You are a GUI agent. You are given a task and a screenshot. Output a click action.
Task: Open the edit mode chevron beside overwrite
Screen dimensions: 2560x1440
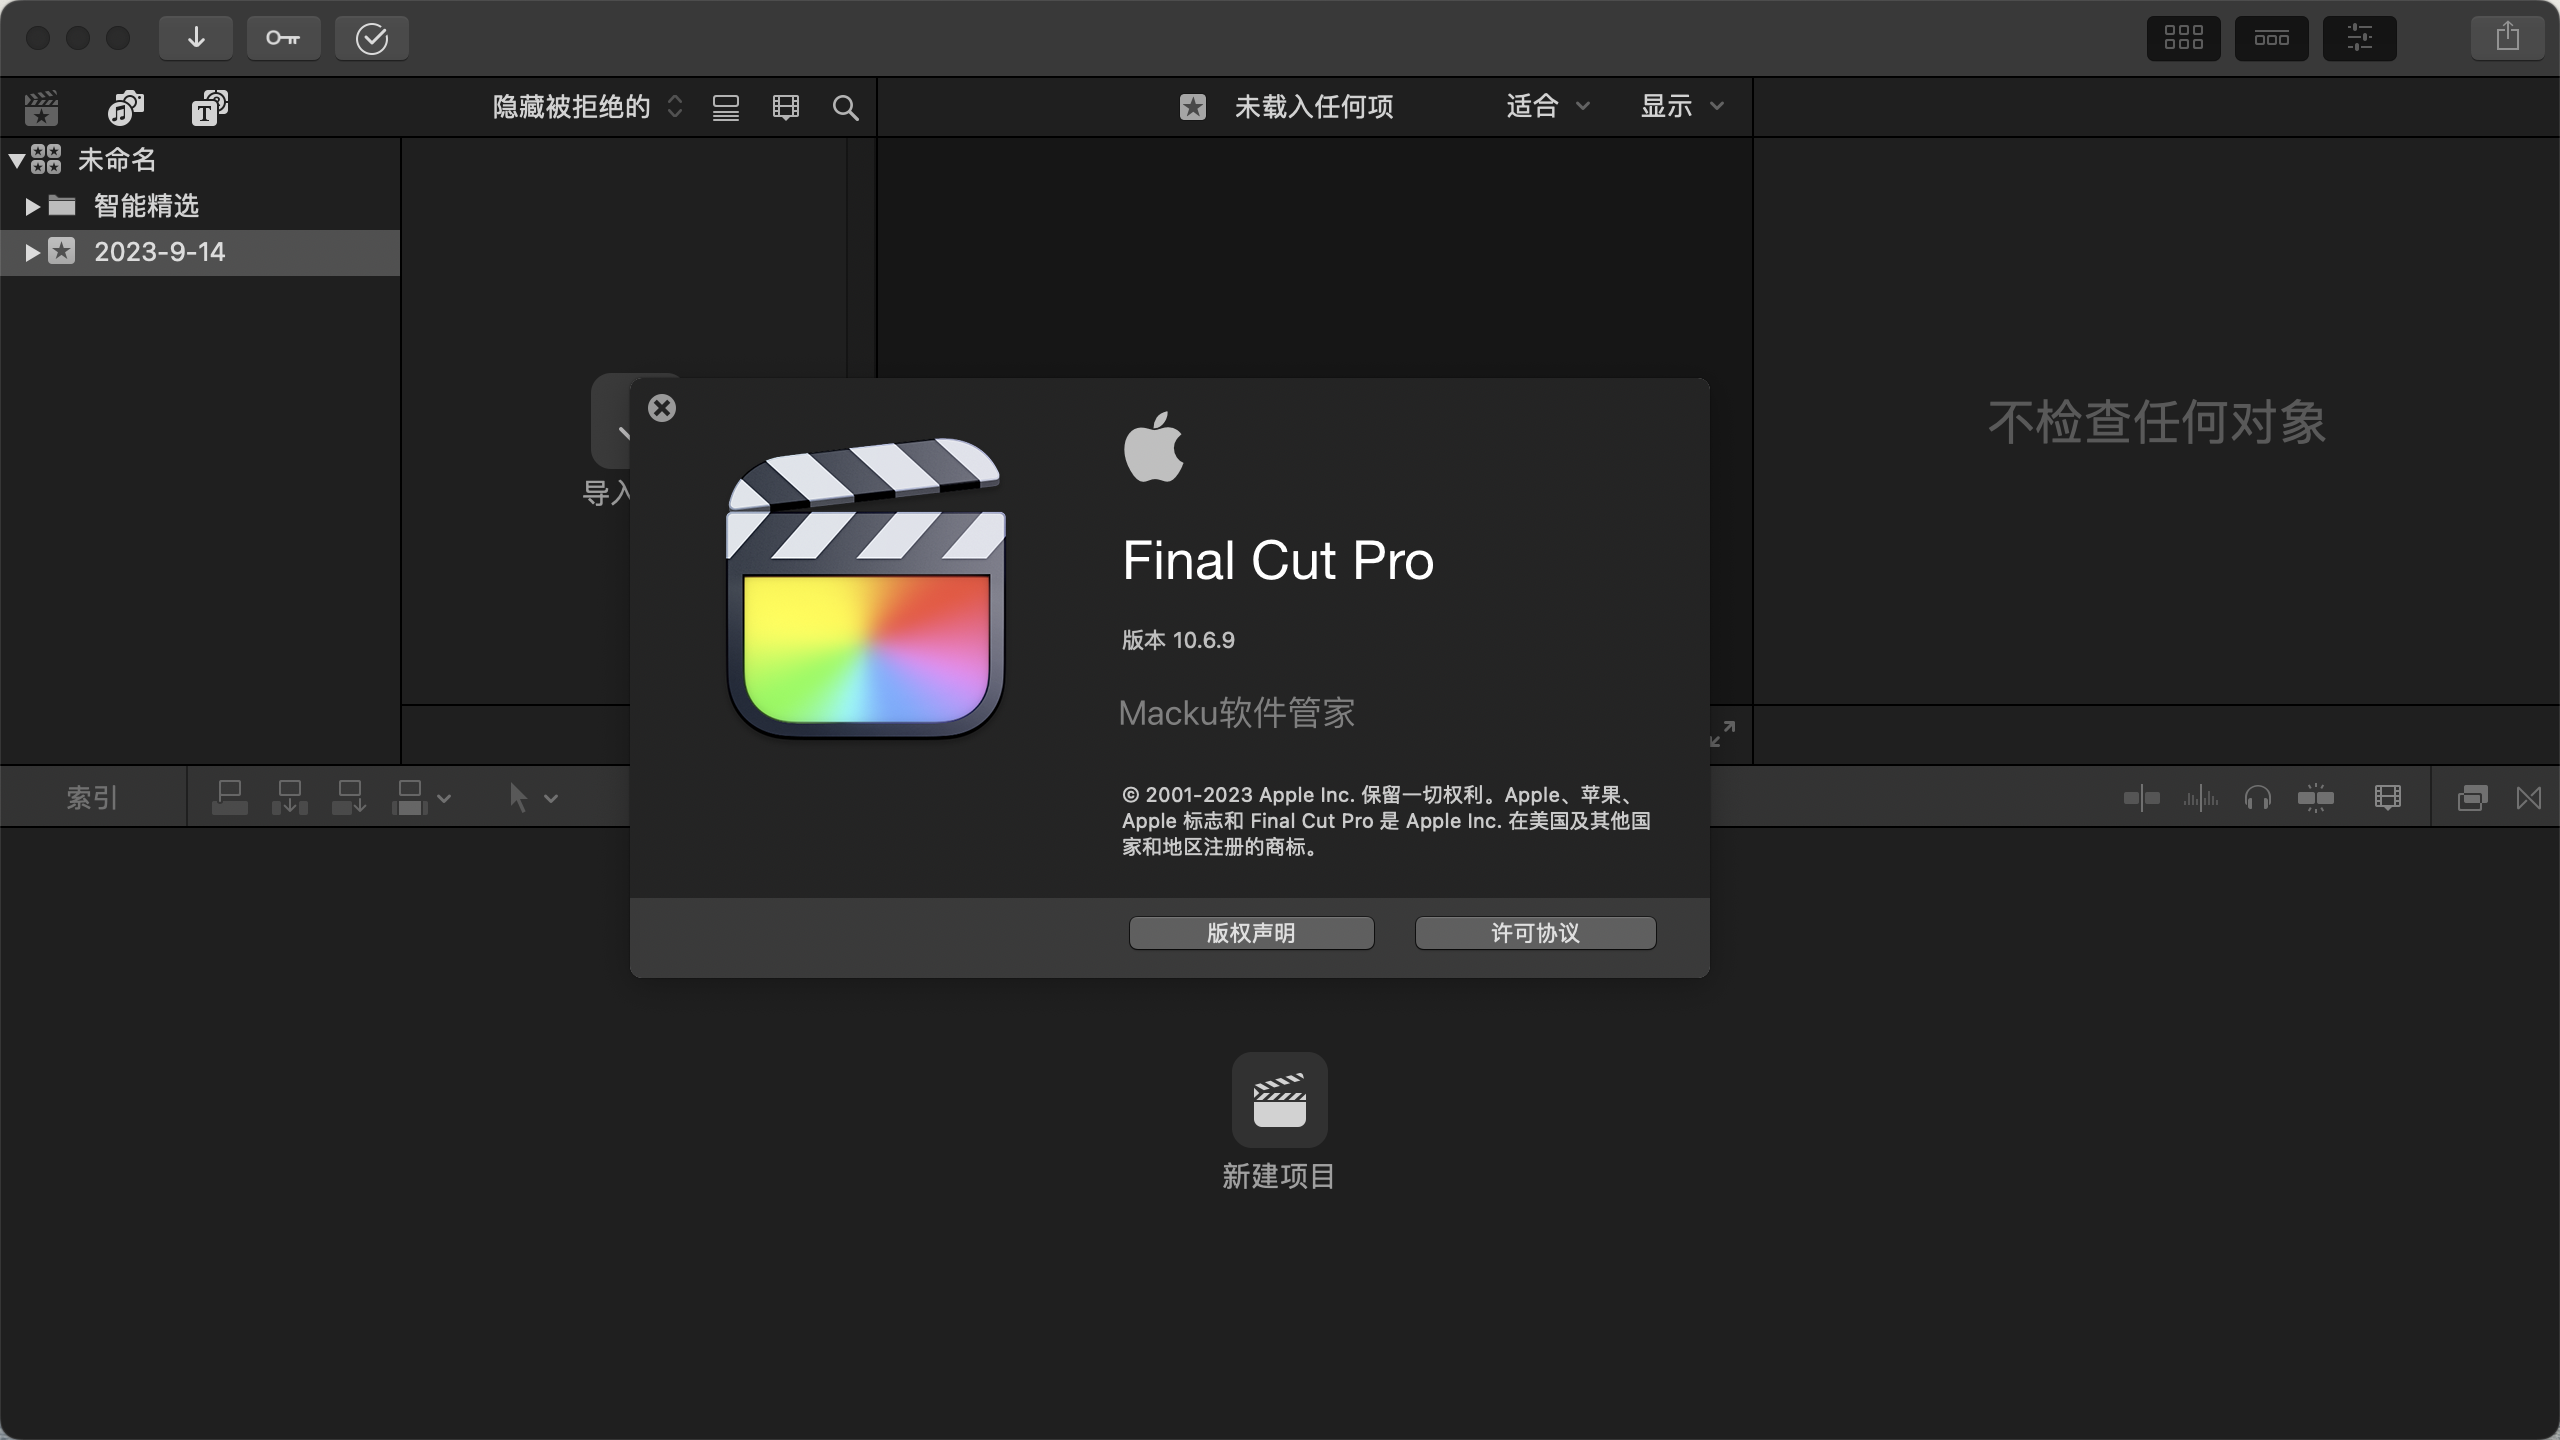[x=445, y=799]
